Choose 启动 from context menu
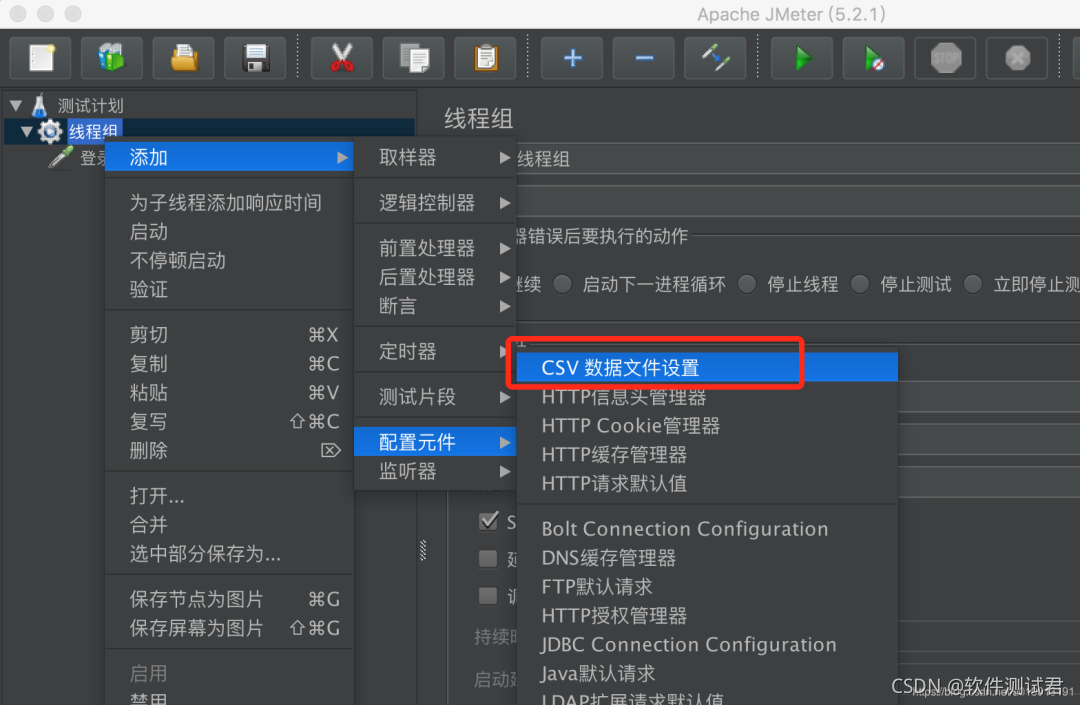1080x705 pixels. (x=229, y=231)
